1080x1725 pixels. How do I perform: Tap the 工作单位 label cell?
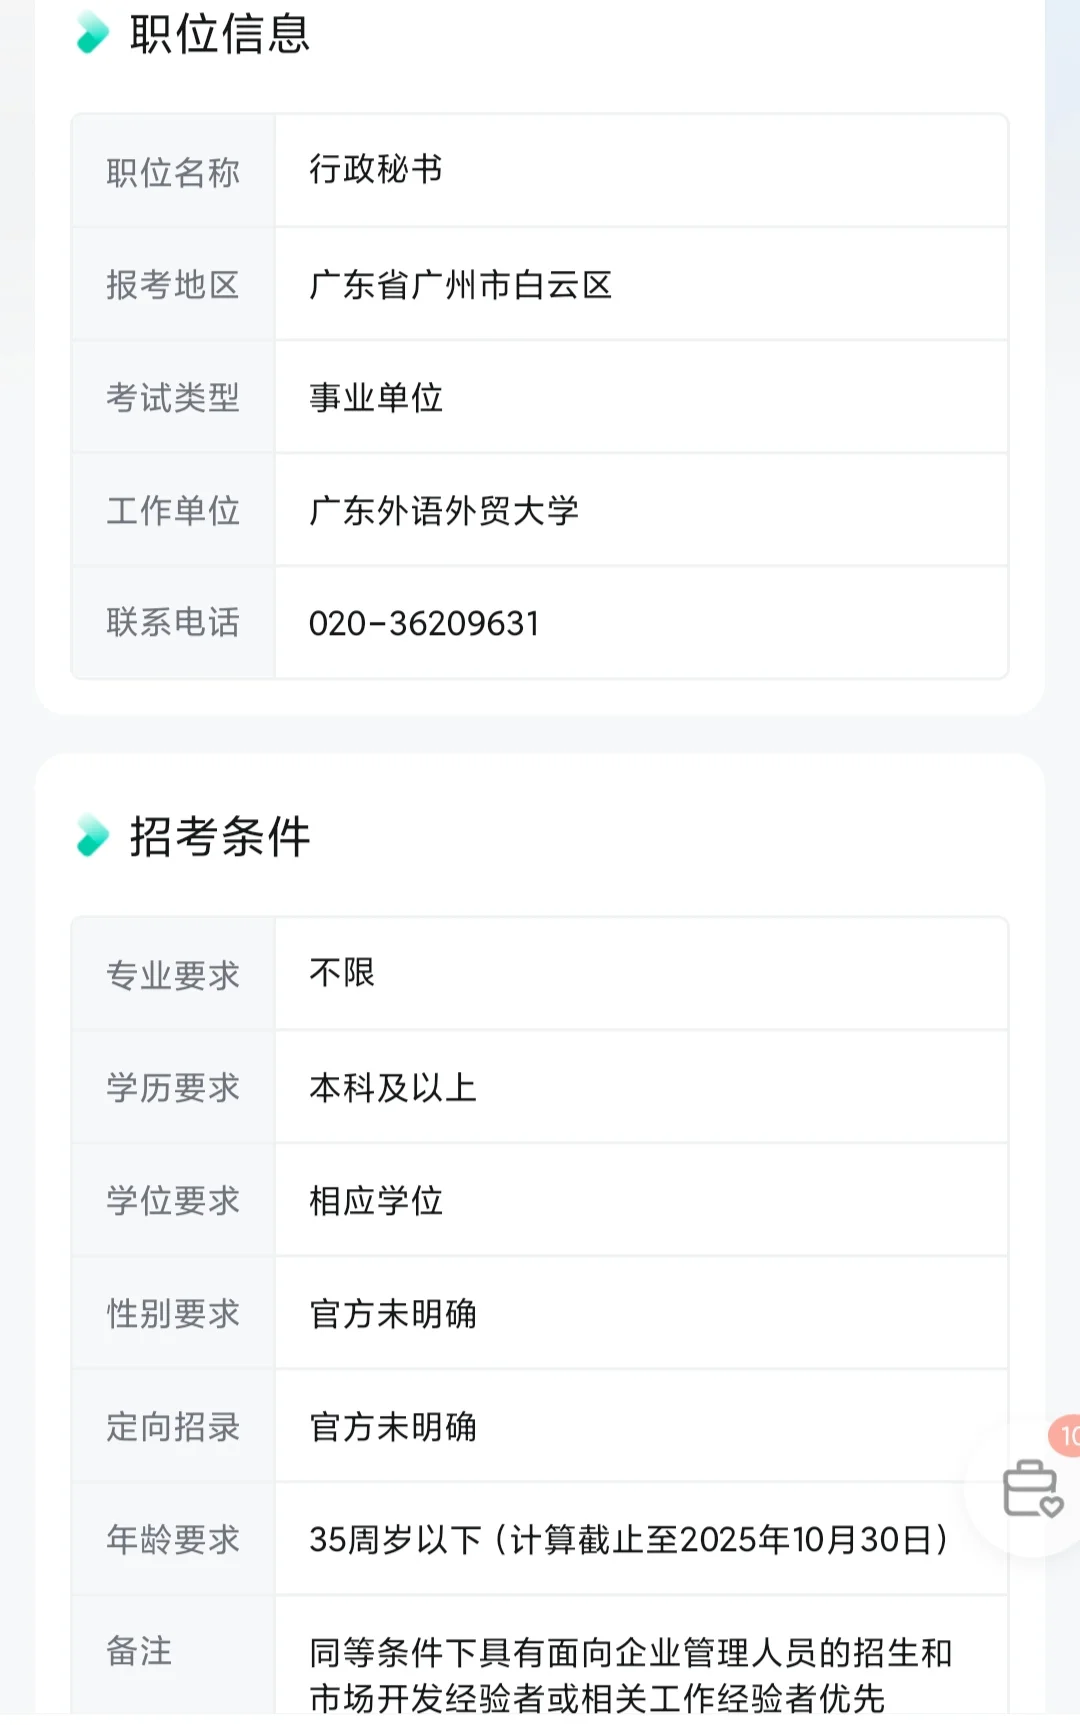[x=174, y=510]
